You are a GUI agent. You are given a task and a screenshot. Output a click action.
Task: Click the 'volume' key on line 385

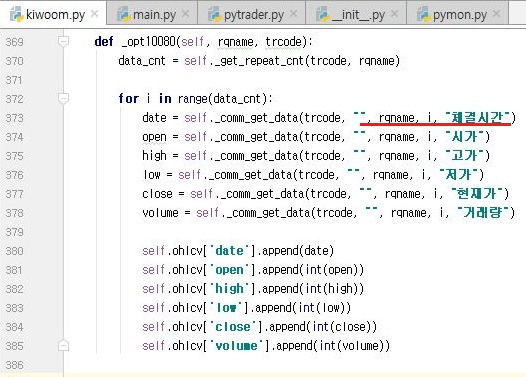236,346
